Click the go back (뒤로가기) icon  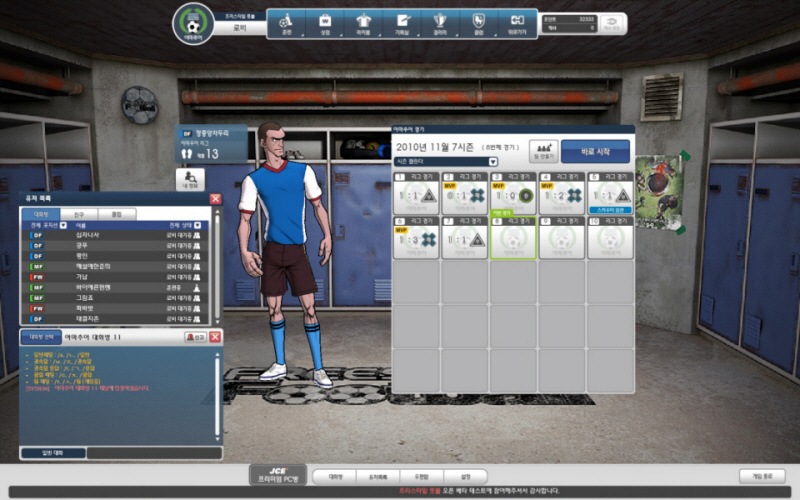(x=517, y=23)
